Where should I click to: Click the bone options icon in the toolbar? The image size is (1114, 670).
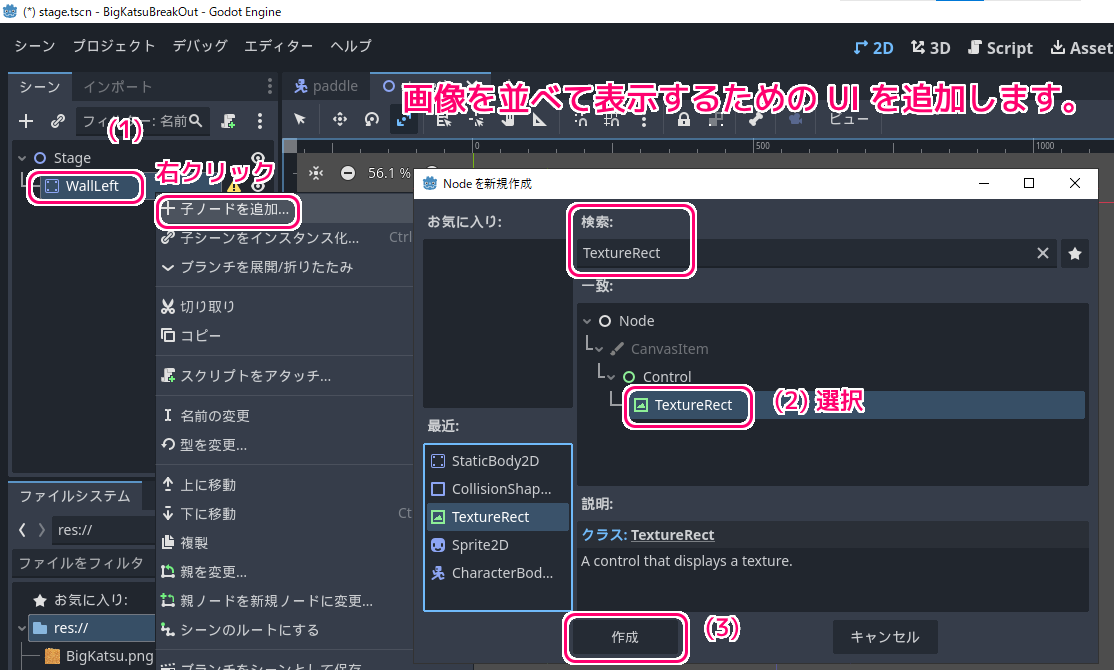point(756,119)
